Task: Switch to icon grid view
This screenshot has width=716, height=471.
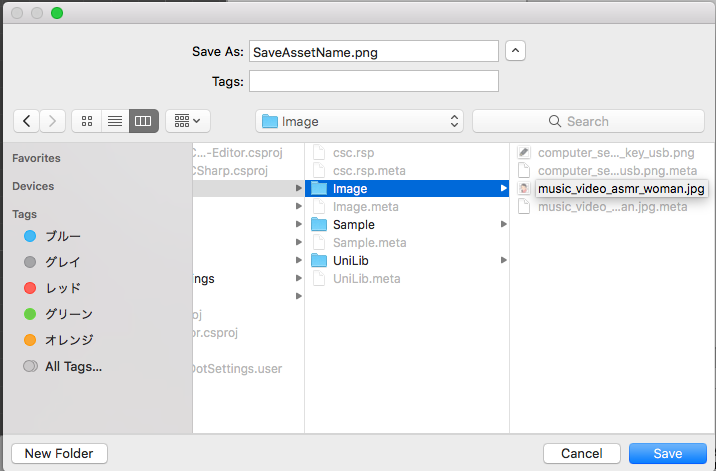Action: (x=87, y=121)
